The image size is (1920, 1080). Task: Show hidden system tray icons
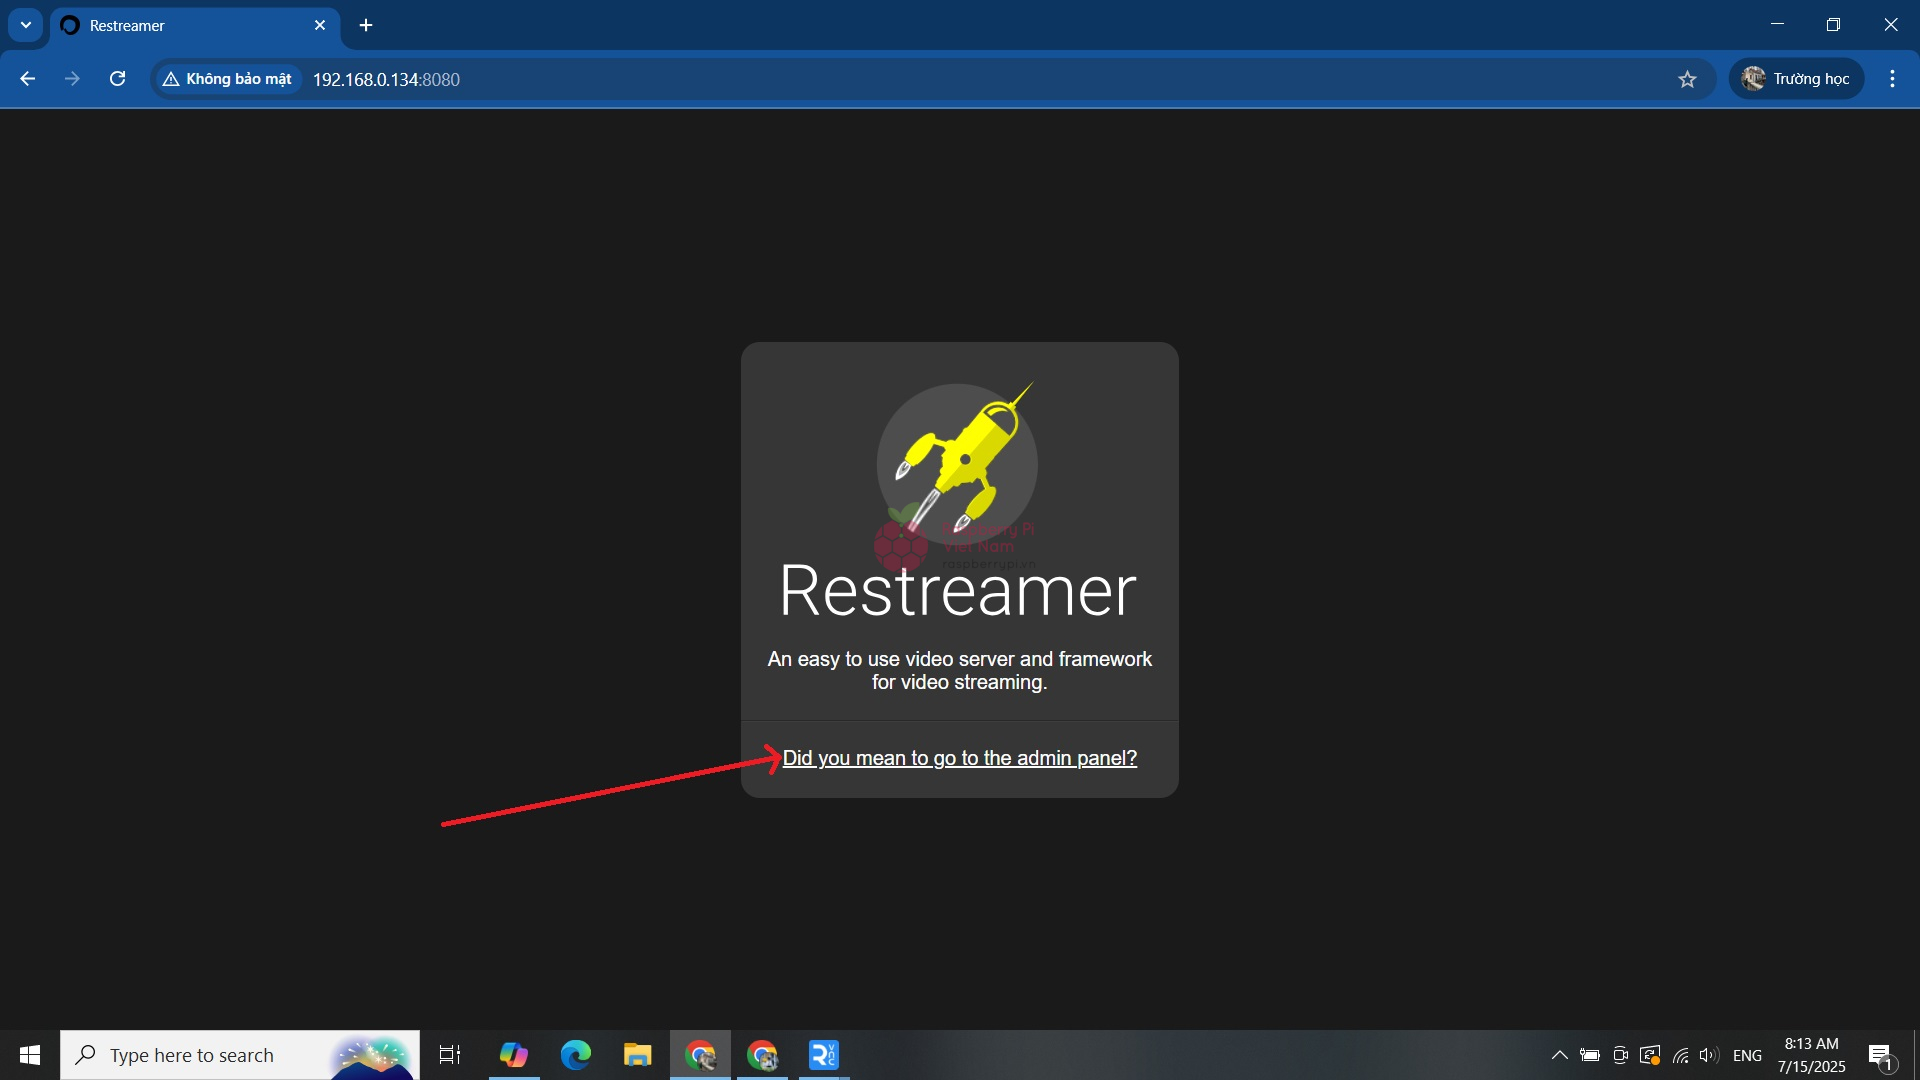click(x=1559, y=1055)
